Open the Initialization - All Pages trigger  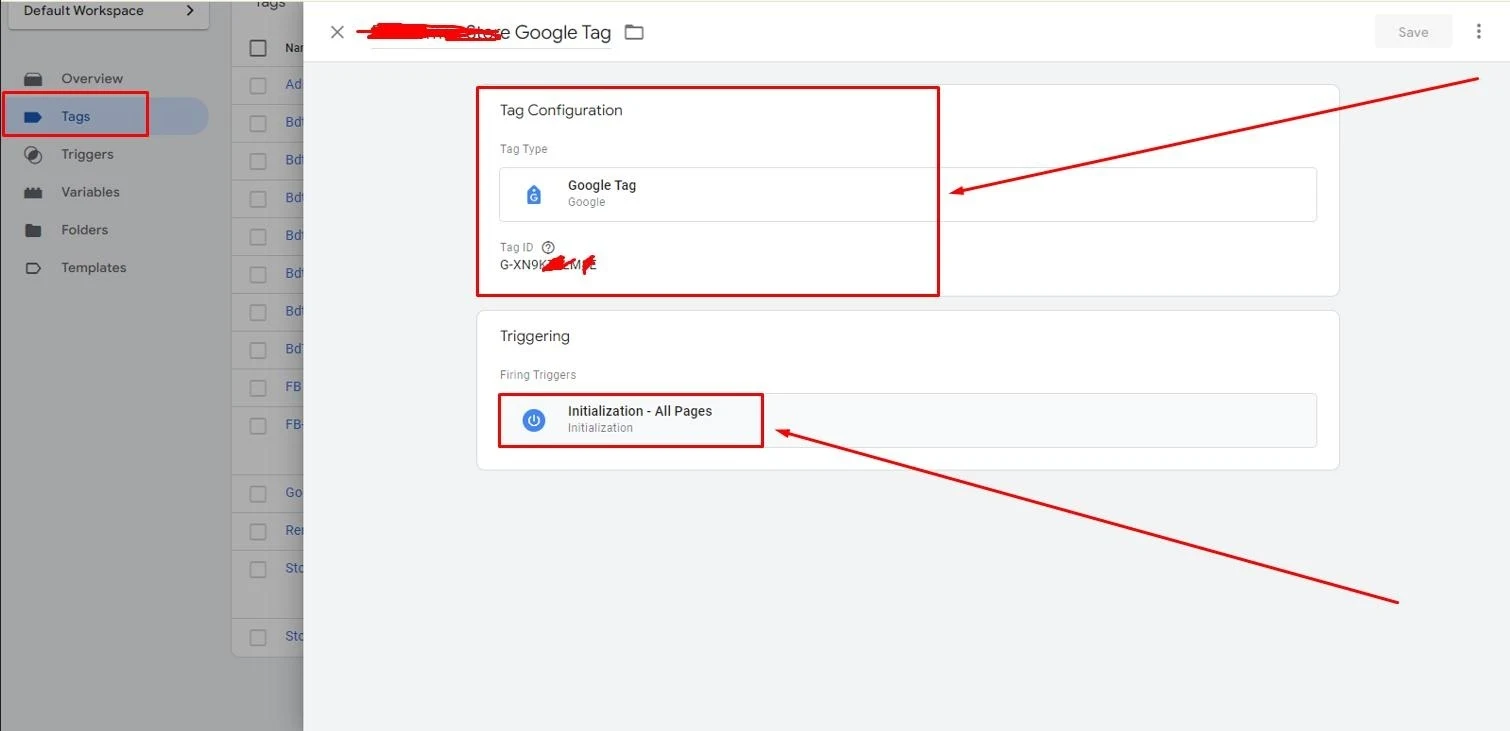(x=907, y=420)
